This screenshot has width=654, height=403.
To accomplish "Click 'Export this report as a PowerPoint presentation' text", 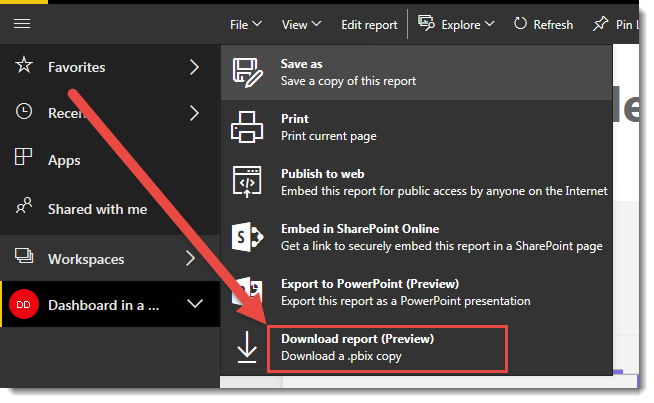I will [406, 301].
